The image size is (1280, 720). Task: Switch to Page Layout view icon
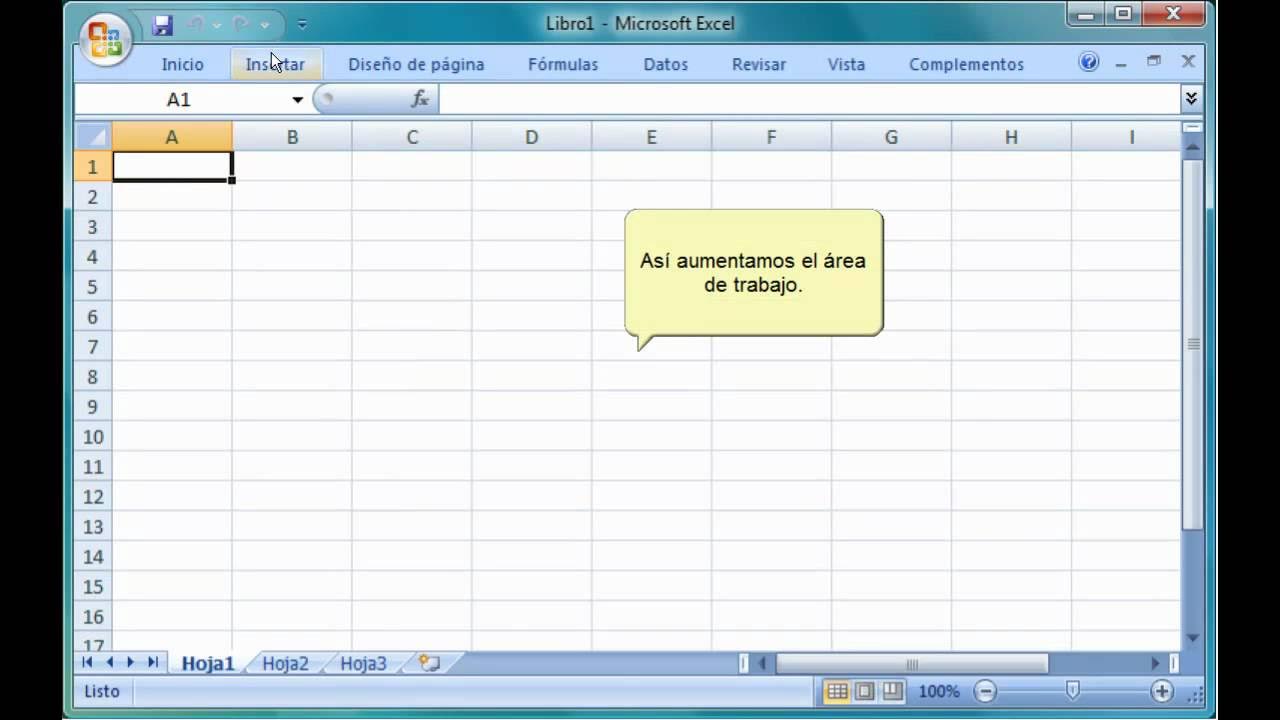click(x=865, y=691)
